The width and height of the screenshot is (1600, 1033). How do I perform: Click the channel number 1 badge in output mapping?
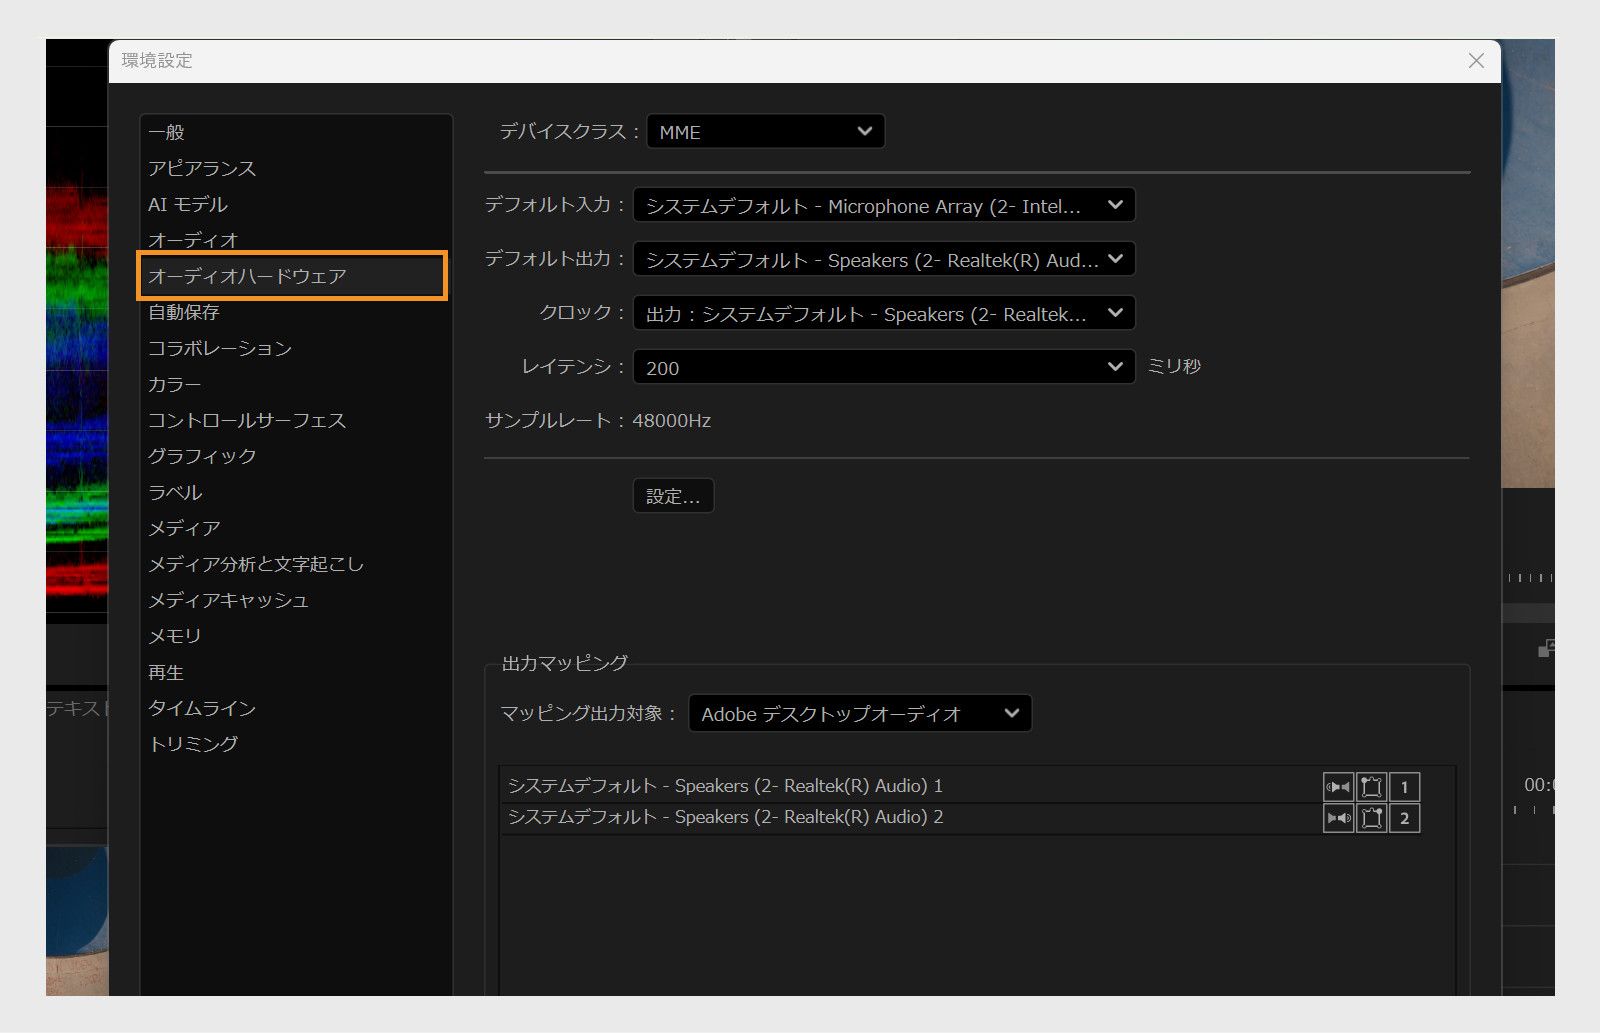pyautogui.click(x=1405, y=786)
